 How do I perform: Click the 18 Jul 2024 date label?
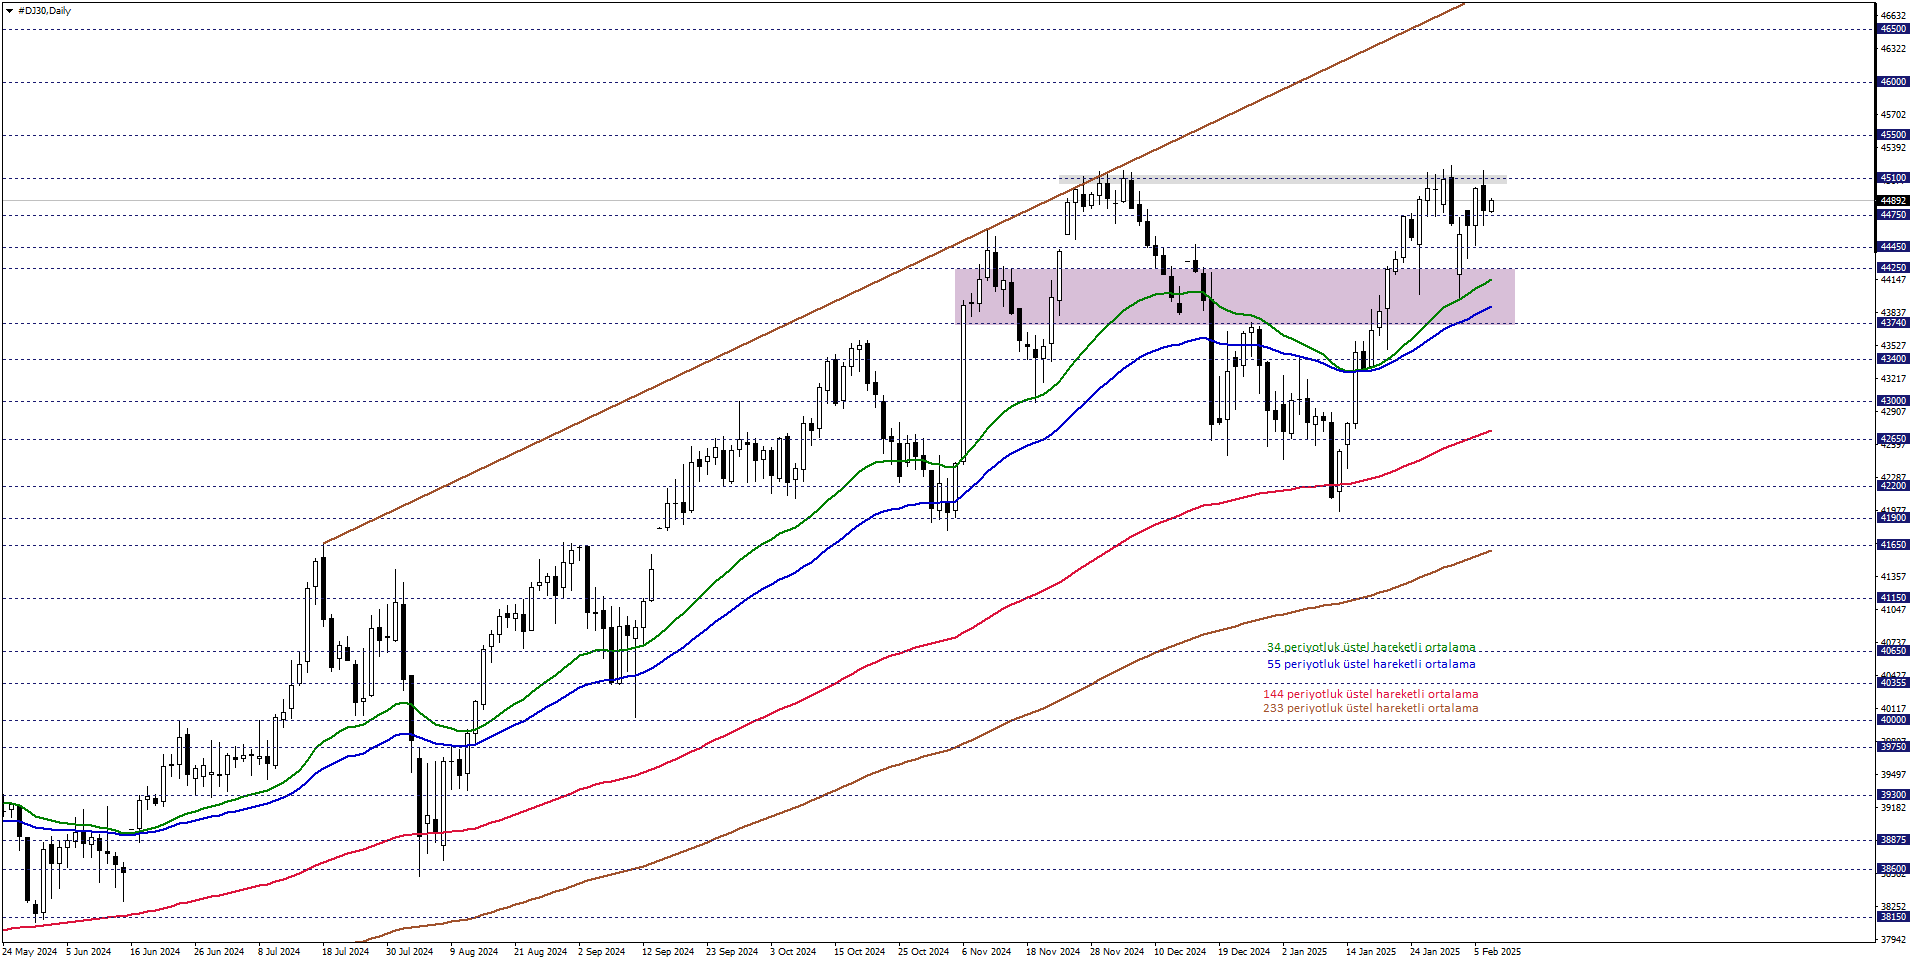[345, 952]
